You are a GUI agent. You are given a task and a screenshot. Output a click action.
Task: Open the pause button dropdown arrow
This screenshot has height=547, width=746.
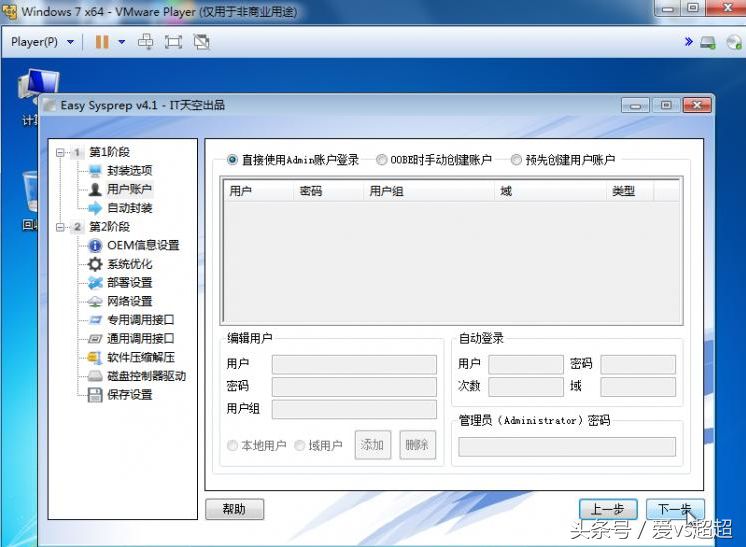pyautogui.click(x=122, y=42)
